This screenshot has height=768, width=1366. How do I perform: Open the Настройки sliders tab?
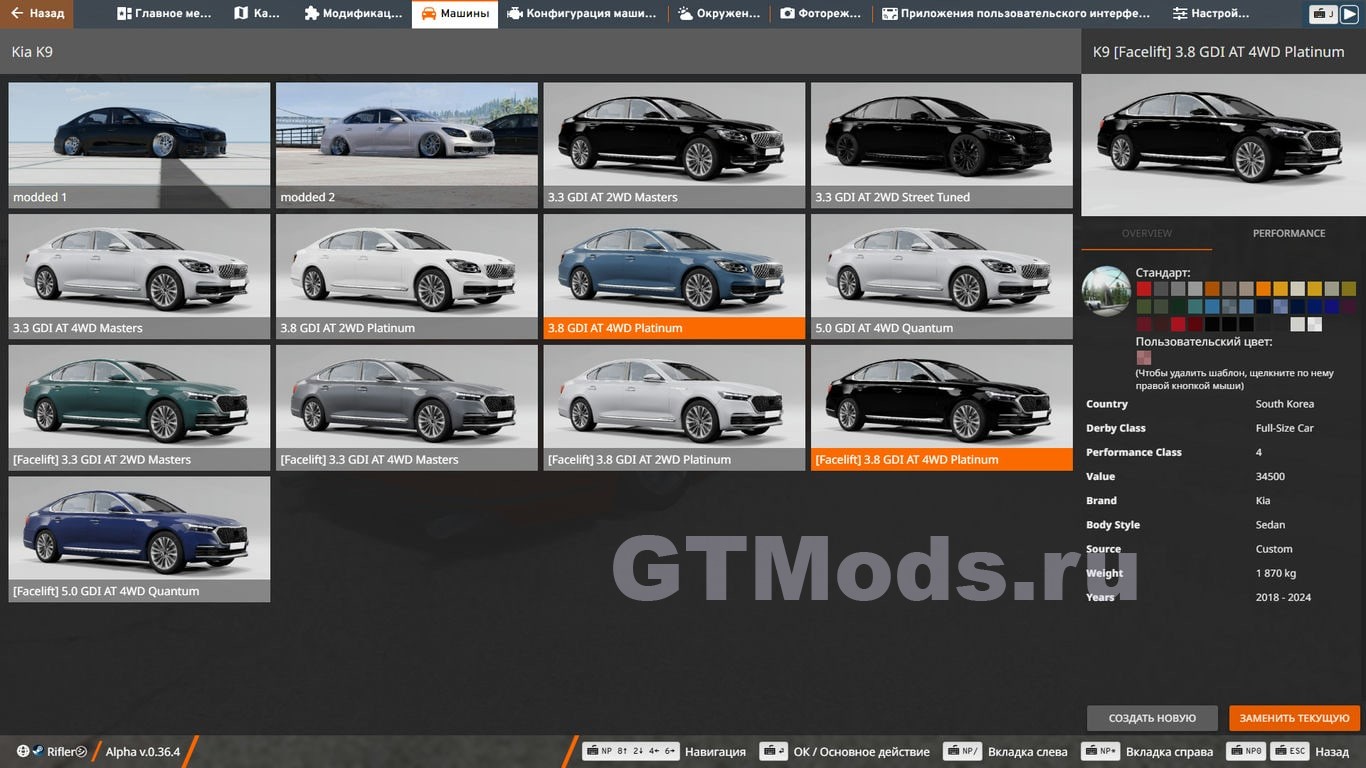point(1211,14)
